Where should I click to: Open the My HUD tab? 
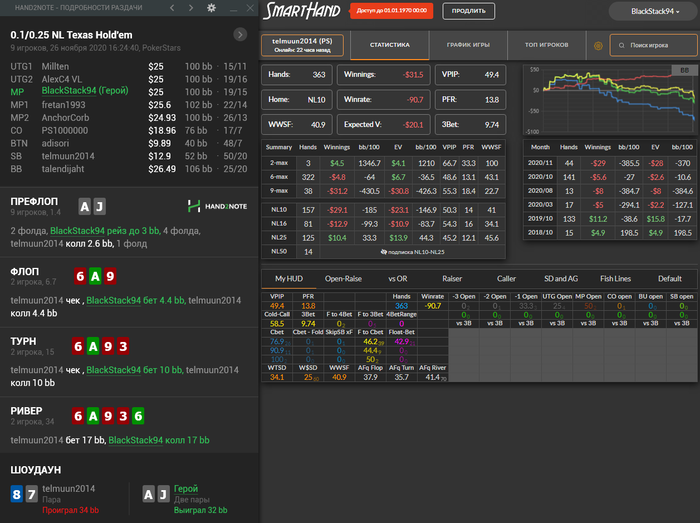coord(289,279)
